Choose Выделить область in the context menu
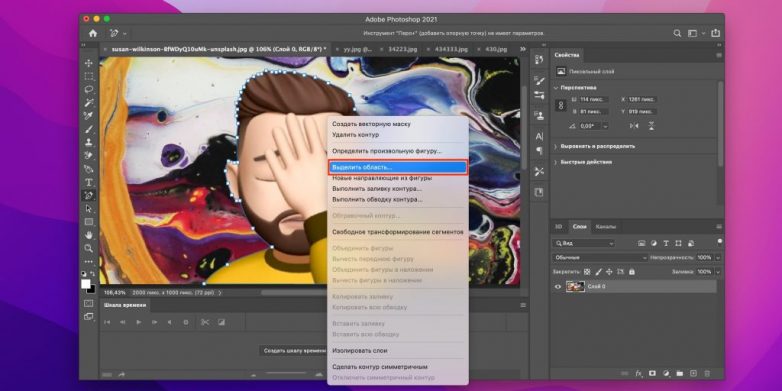 coord(397,167)
